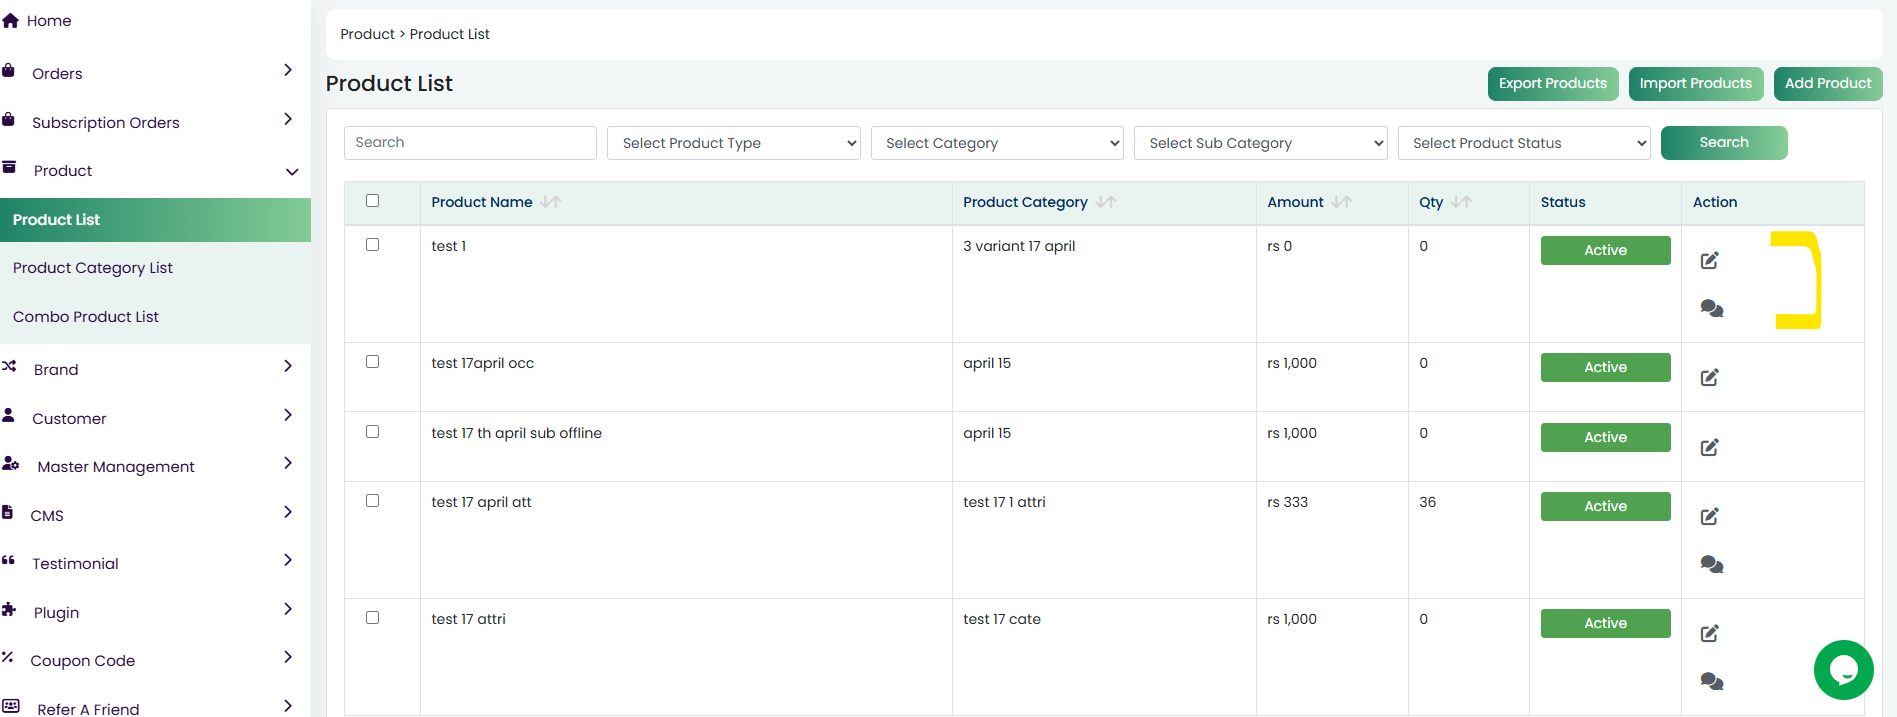The height and width of the screenshot is (717, 1897).
Task: Expand the Subscription Orders chevron
Action: pos(288,119)
